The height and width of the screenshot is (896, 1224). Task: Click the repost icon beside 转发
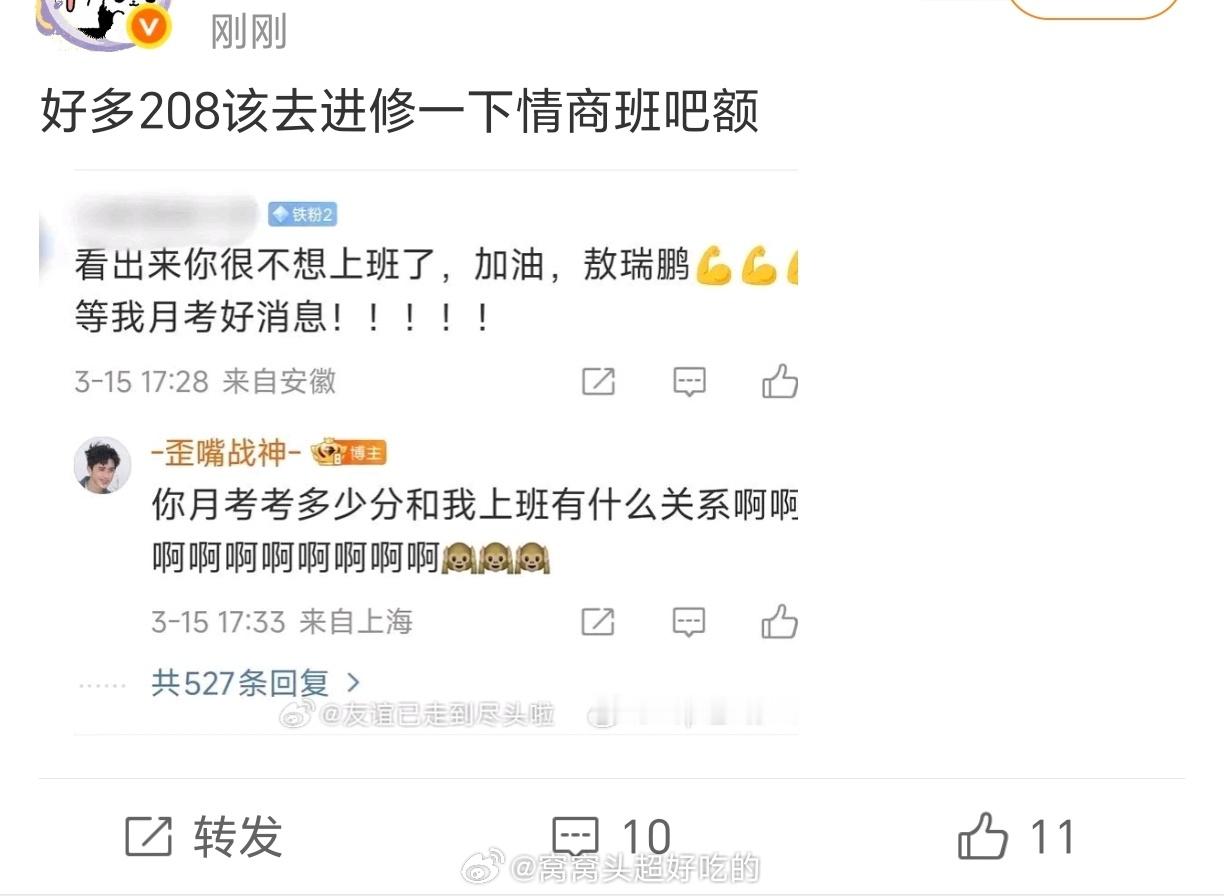[148, 836]
